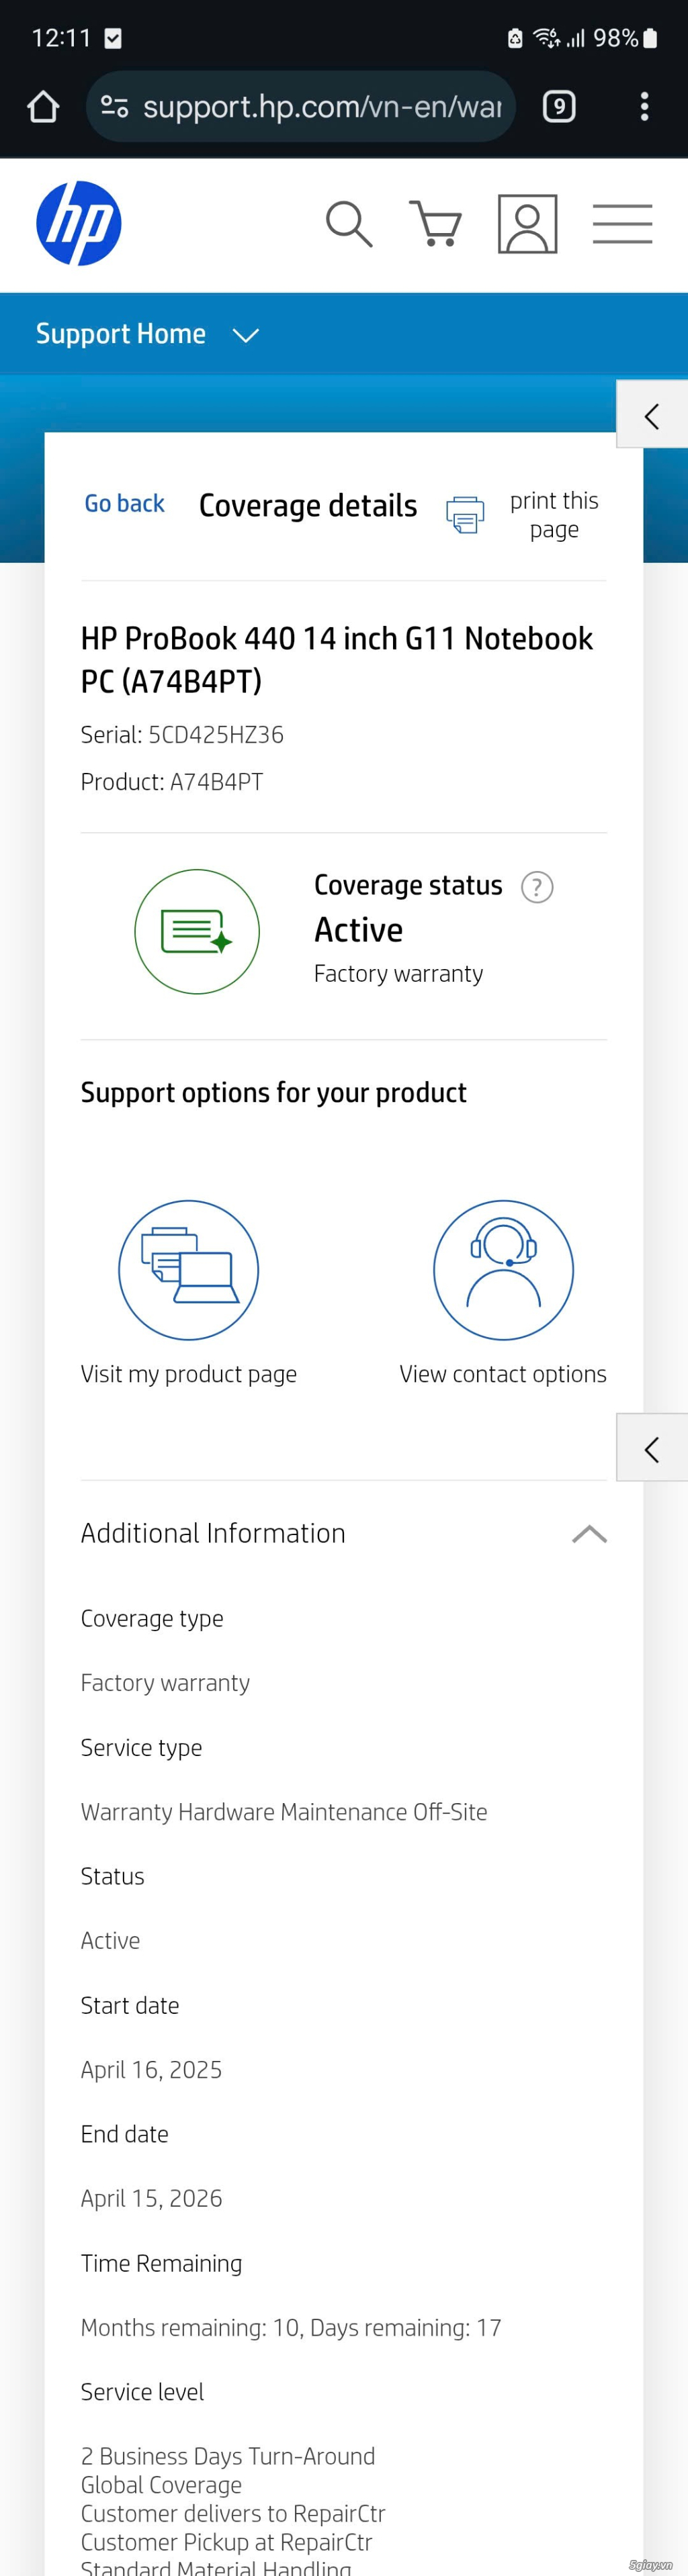Image resolution: width=688 pixels, height=2576 pixels.
Task: Click the end date April 15, 2026
Action: pyautogui.click(x=151, y=2198)
